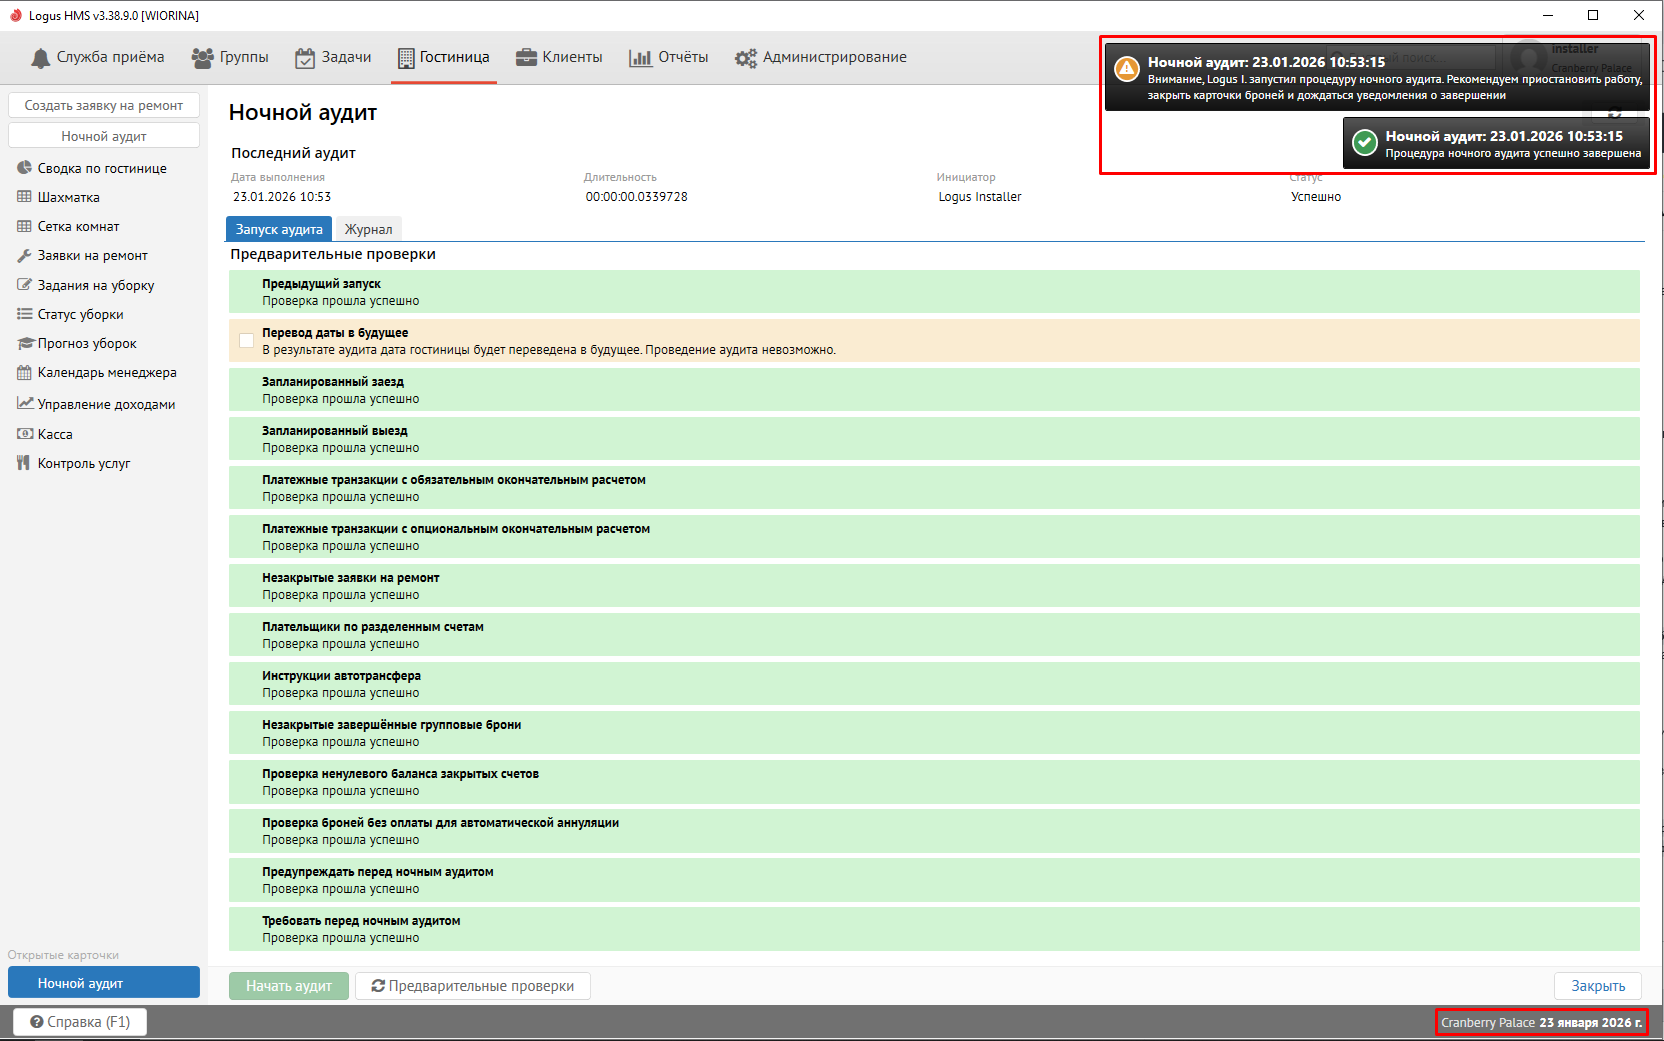This screenshot has width=1664, height=1041.
Task: Open help with the Справка (F1) button
Action: click(80, 1022)
